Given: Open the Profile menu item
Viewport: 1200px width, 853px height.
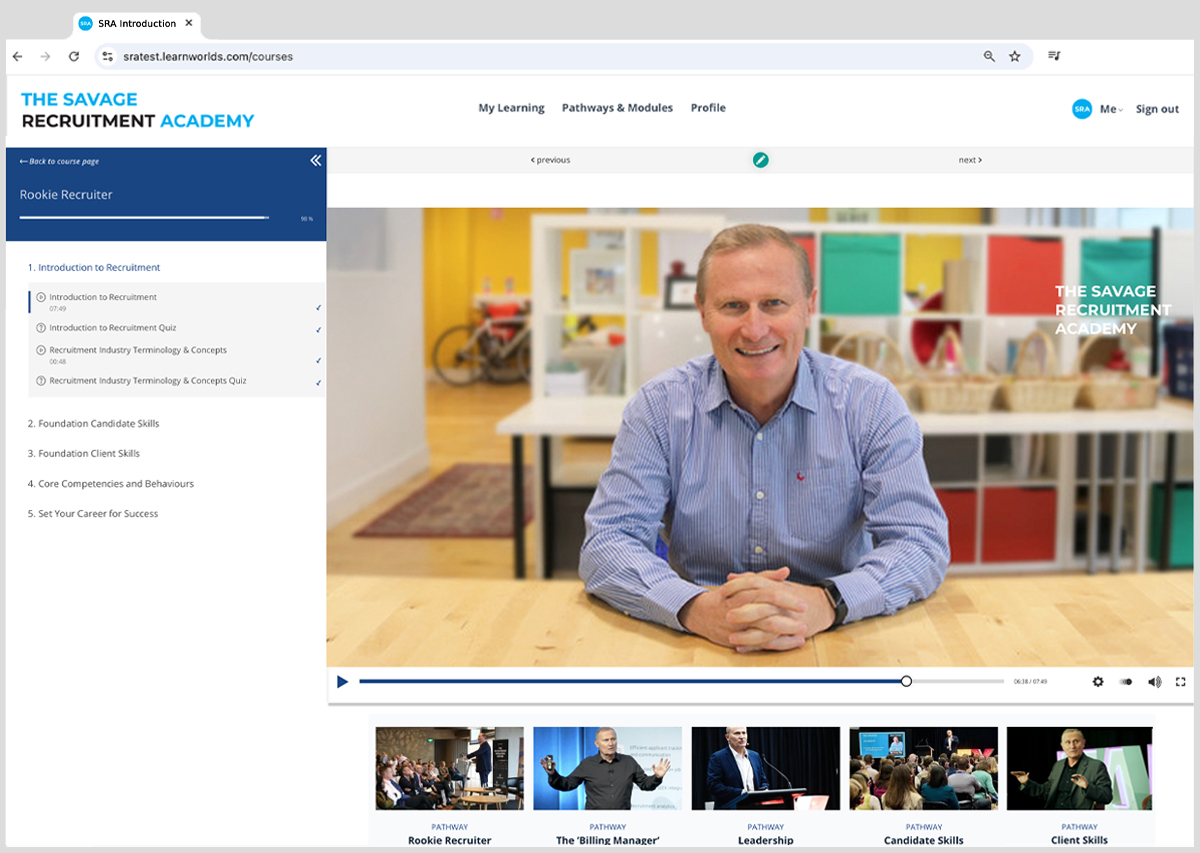Looking at the screenshot, I should pos(708,108).
